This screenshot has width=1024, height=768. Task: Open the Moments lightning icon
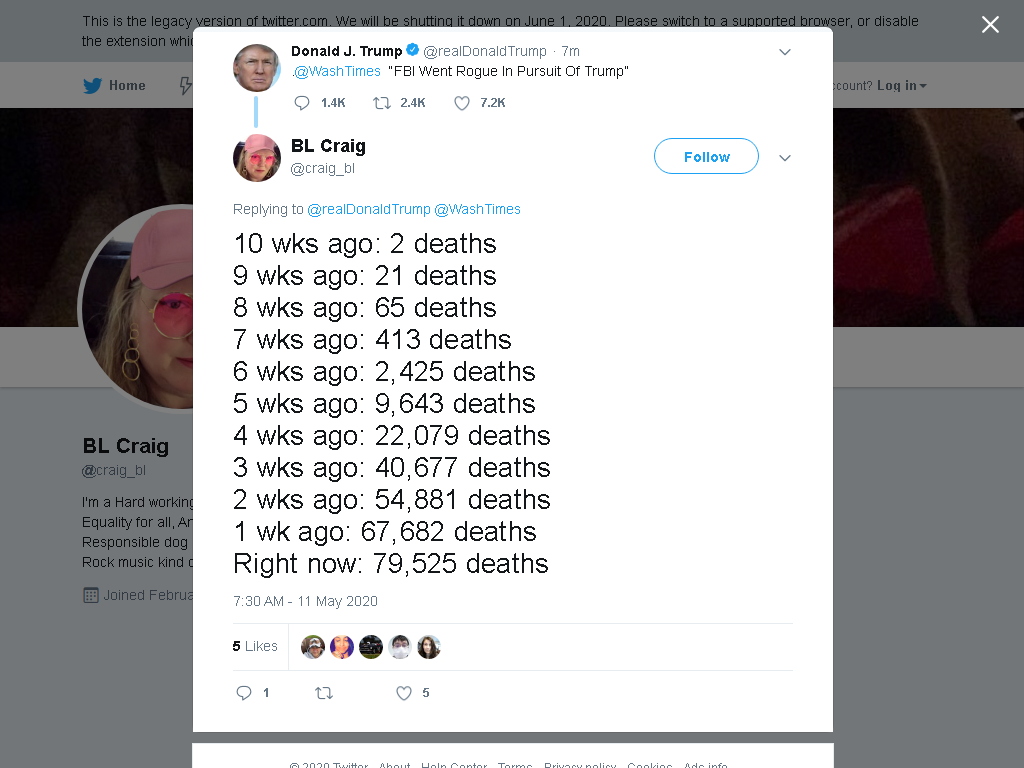(x=185, y=86)
